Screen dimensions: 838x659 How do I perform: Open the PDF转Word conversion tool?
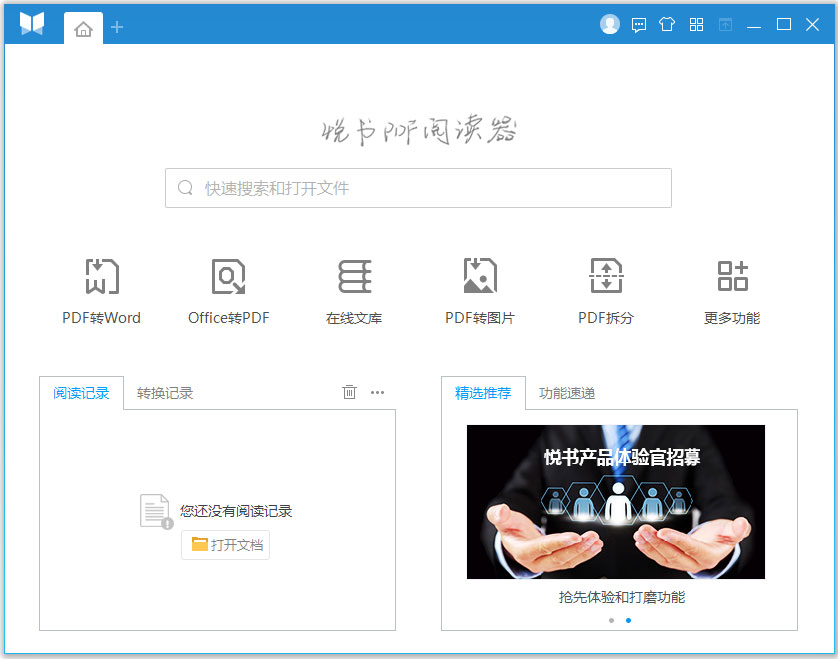tap(100, 290)
